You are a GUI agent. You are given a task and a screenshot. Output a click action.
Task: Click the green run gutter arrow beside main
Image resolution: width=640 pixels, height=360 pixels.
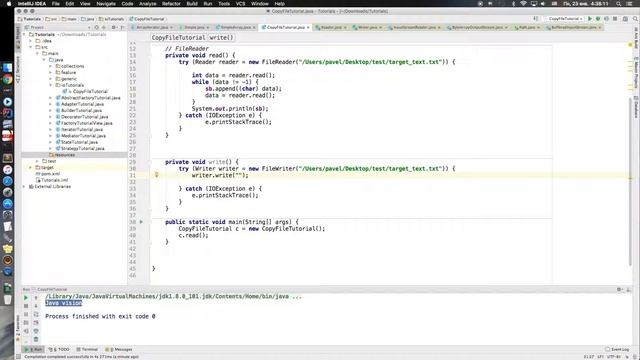[141, 222]
